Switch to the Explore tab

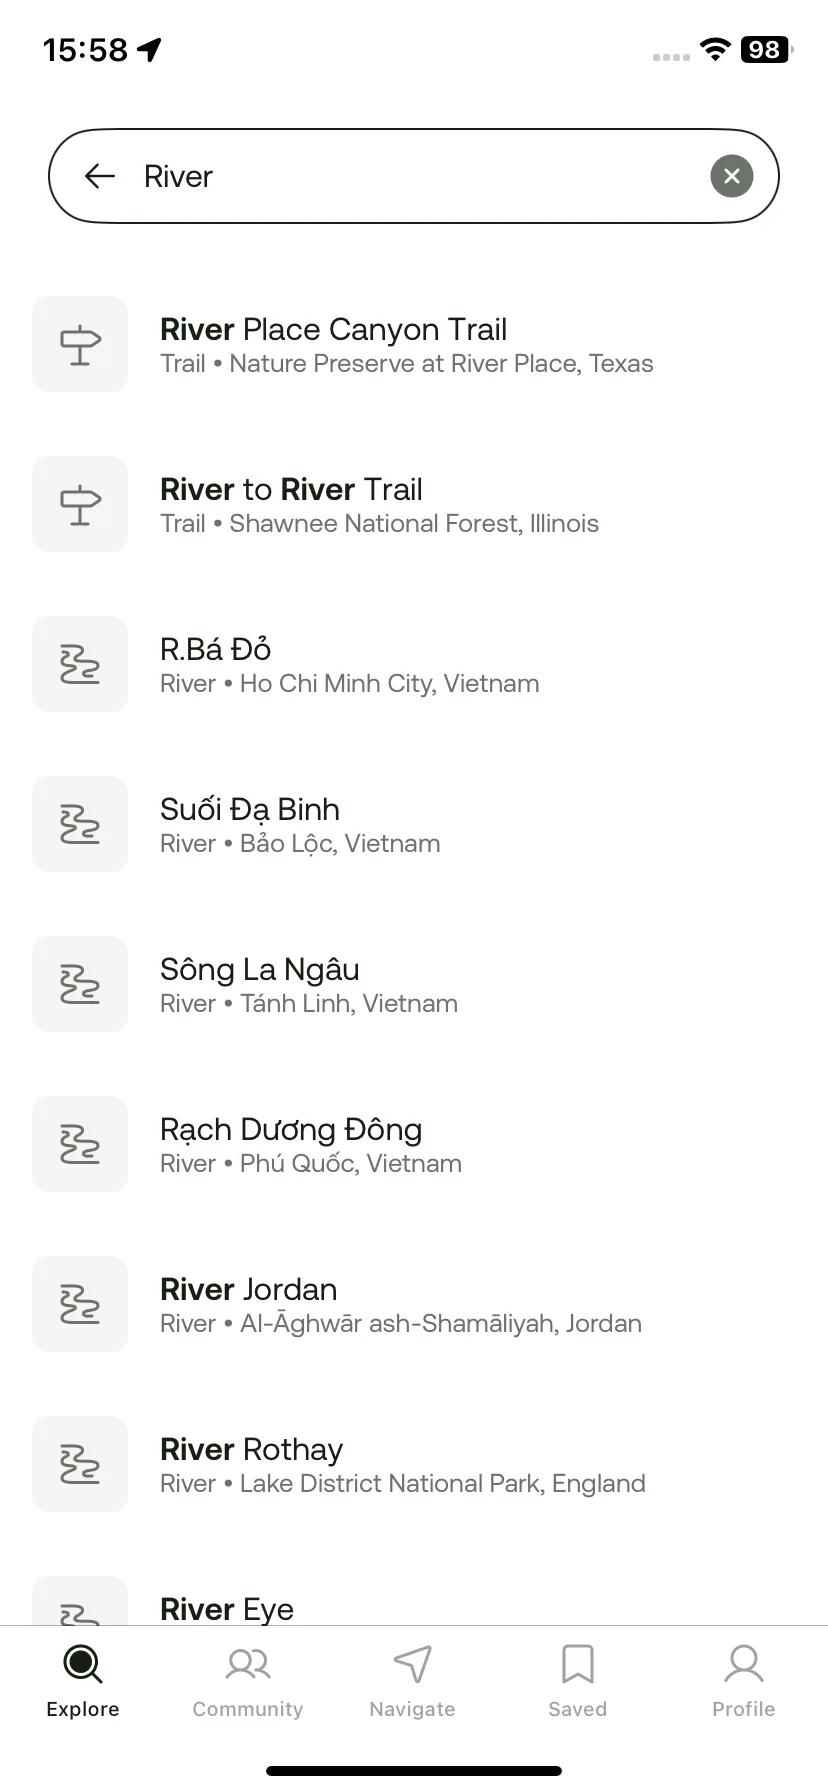83,1682
